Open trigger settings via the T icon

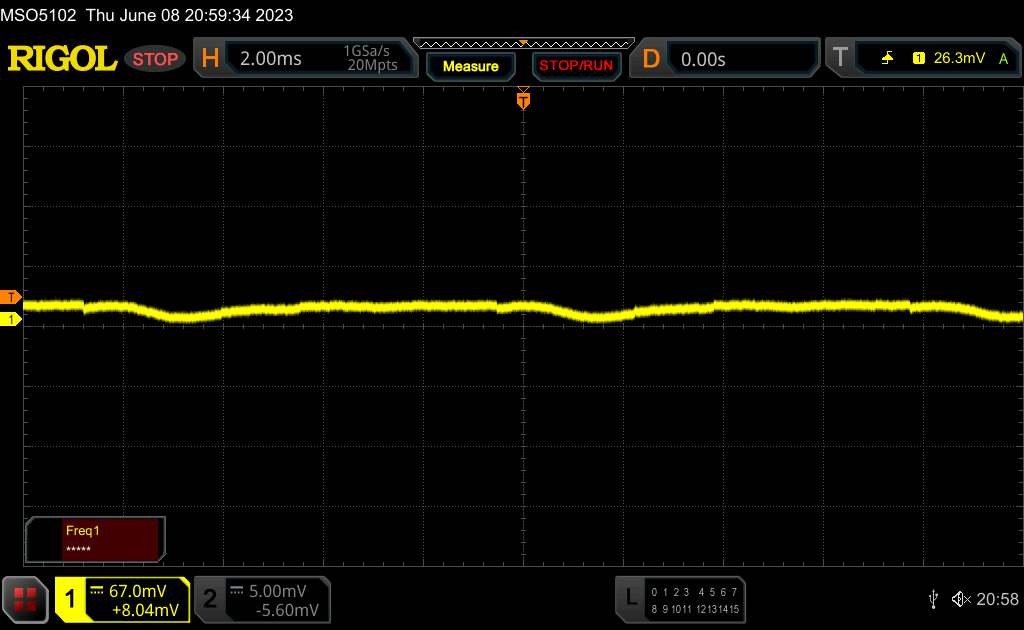(x=840, y=58)
